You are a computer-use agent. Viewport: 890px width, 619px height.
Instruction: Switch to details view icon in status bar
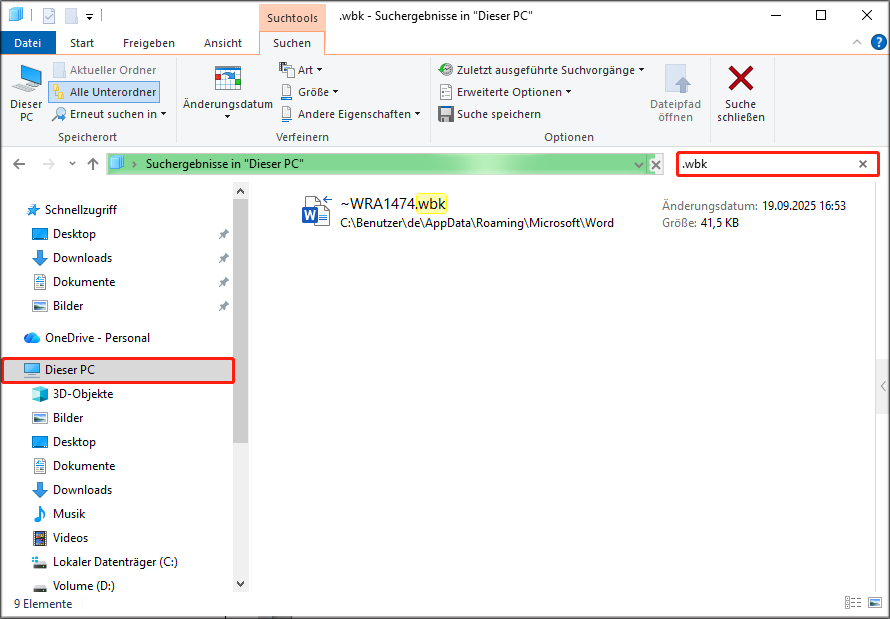pyautogui.click(x=853, y=603)
